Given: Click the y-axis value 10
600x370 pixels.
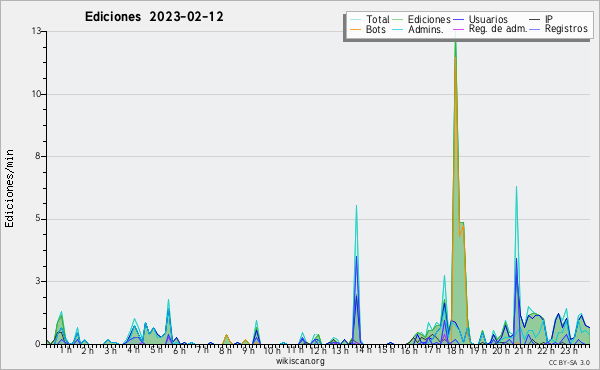Looking at the screenshot, I should 37,94.
